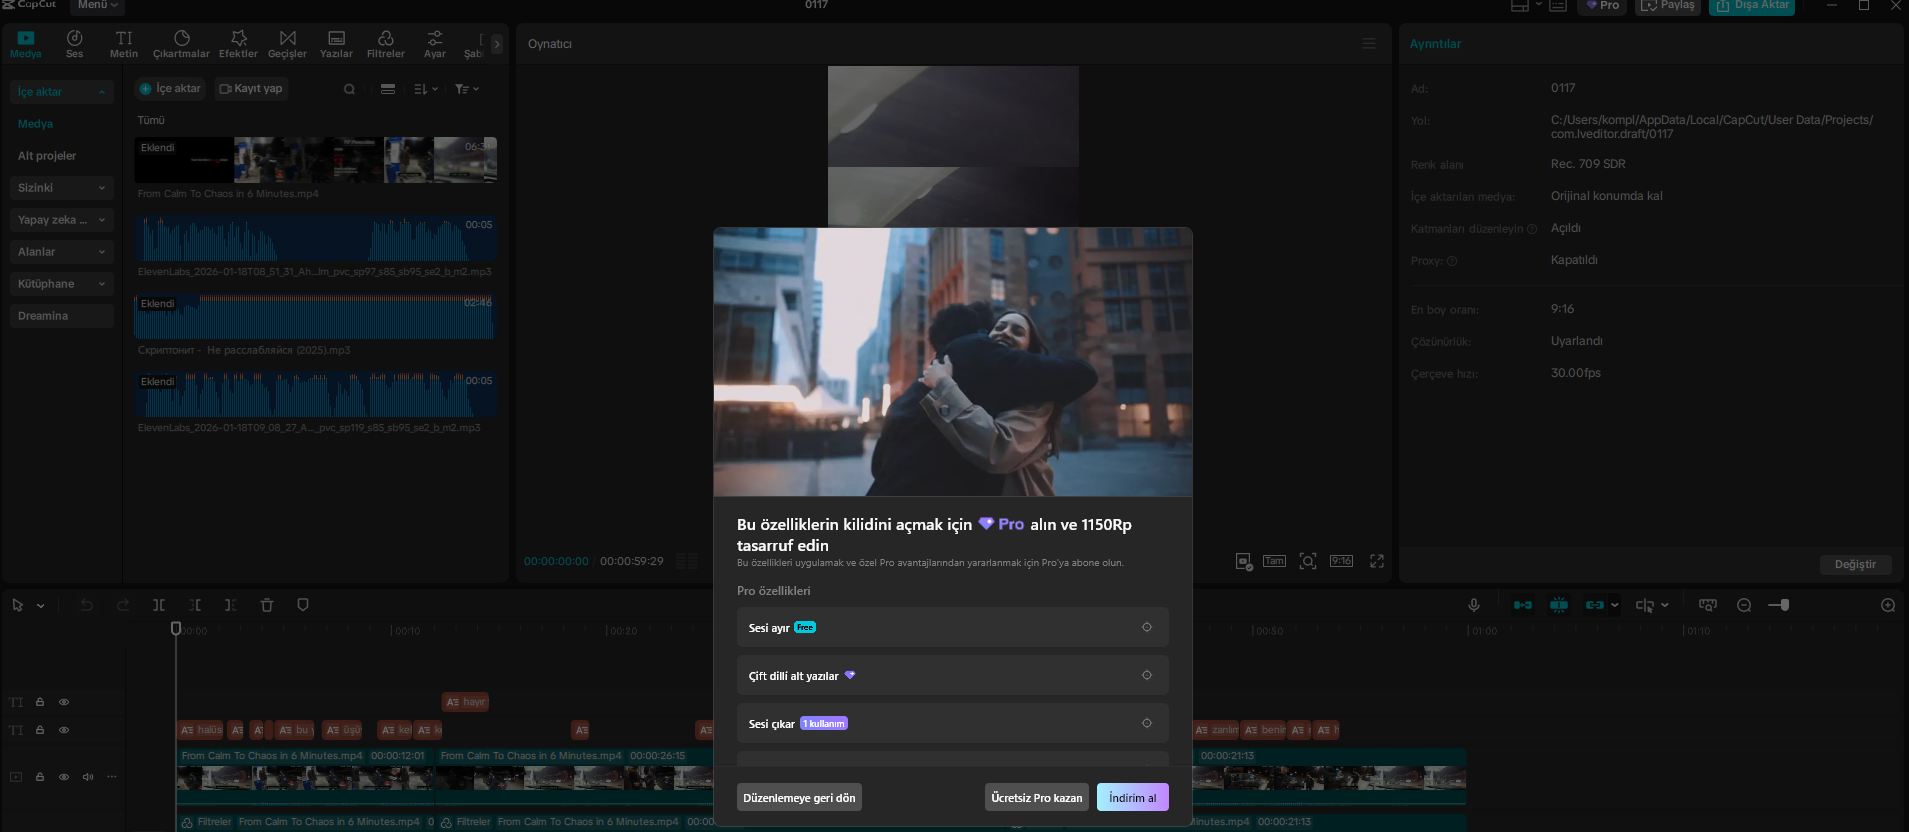This screenshot has width=1909, height=832.
Task: Open the Yazılar captions tab
Action: (336, 44)
